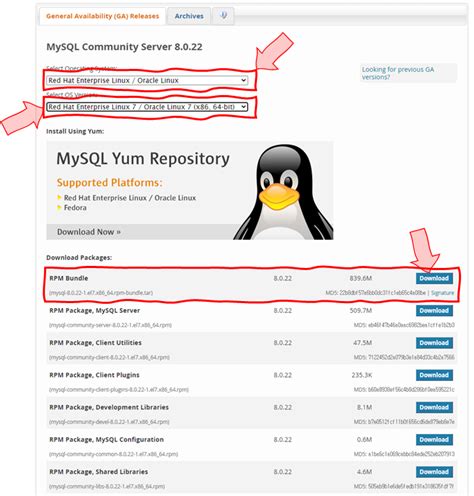Download RPM Package, MySQL Server

(x=434, y=311)
